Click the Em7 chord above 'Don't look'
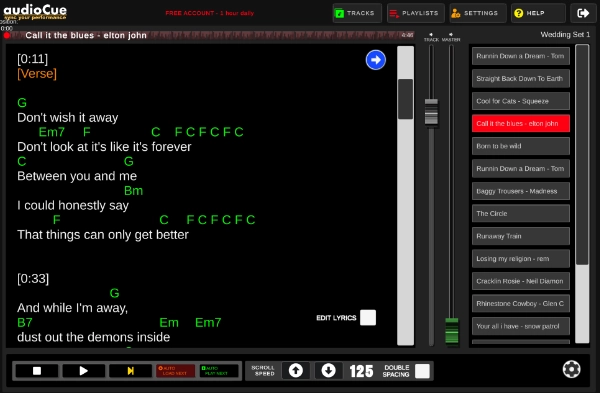Screen dimensions: 600x393 pos(52,132)
